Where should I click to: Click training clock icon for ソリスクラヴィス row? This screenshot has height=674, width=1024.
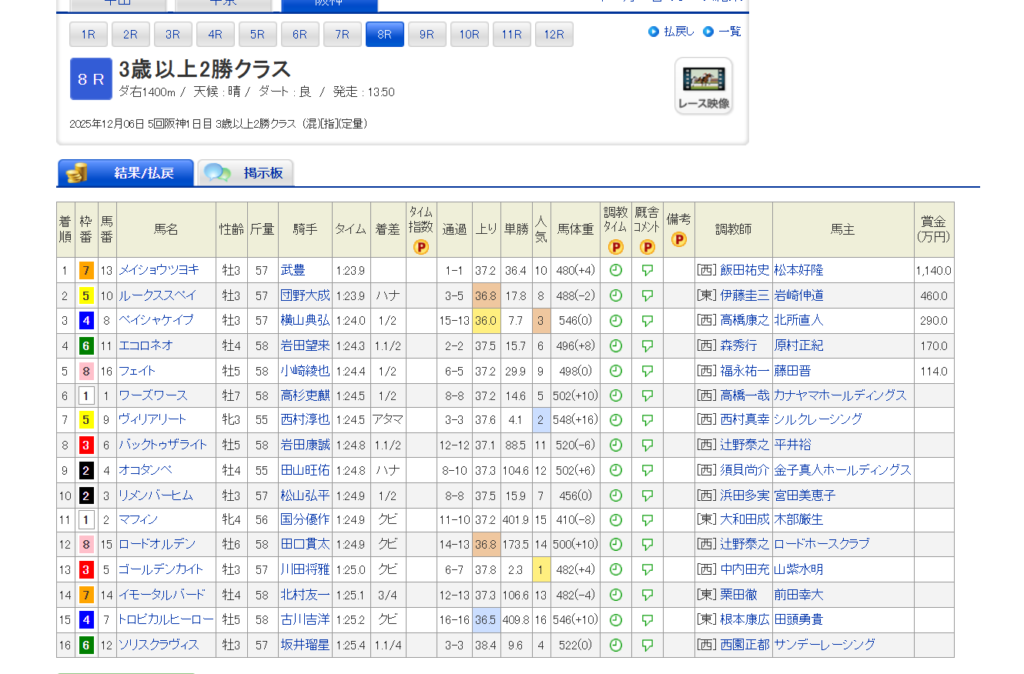[616, 645]
